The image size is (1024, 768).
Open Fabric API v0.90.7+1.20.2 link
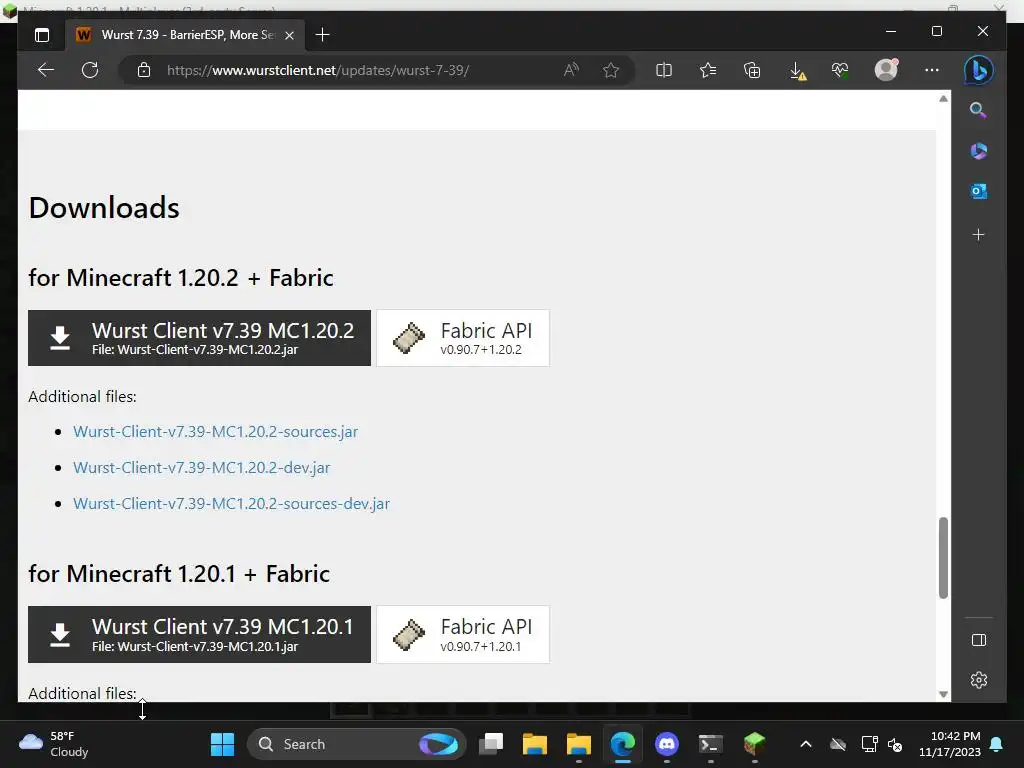[x=463, y=338]
